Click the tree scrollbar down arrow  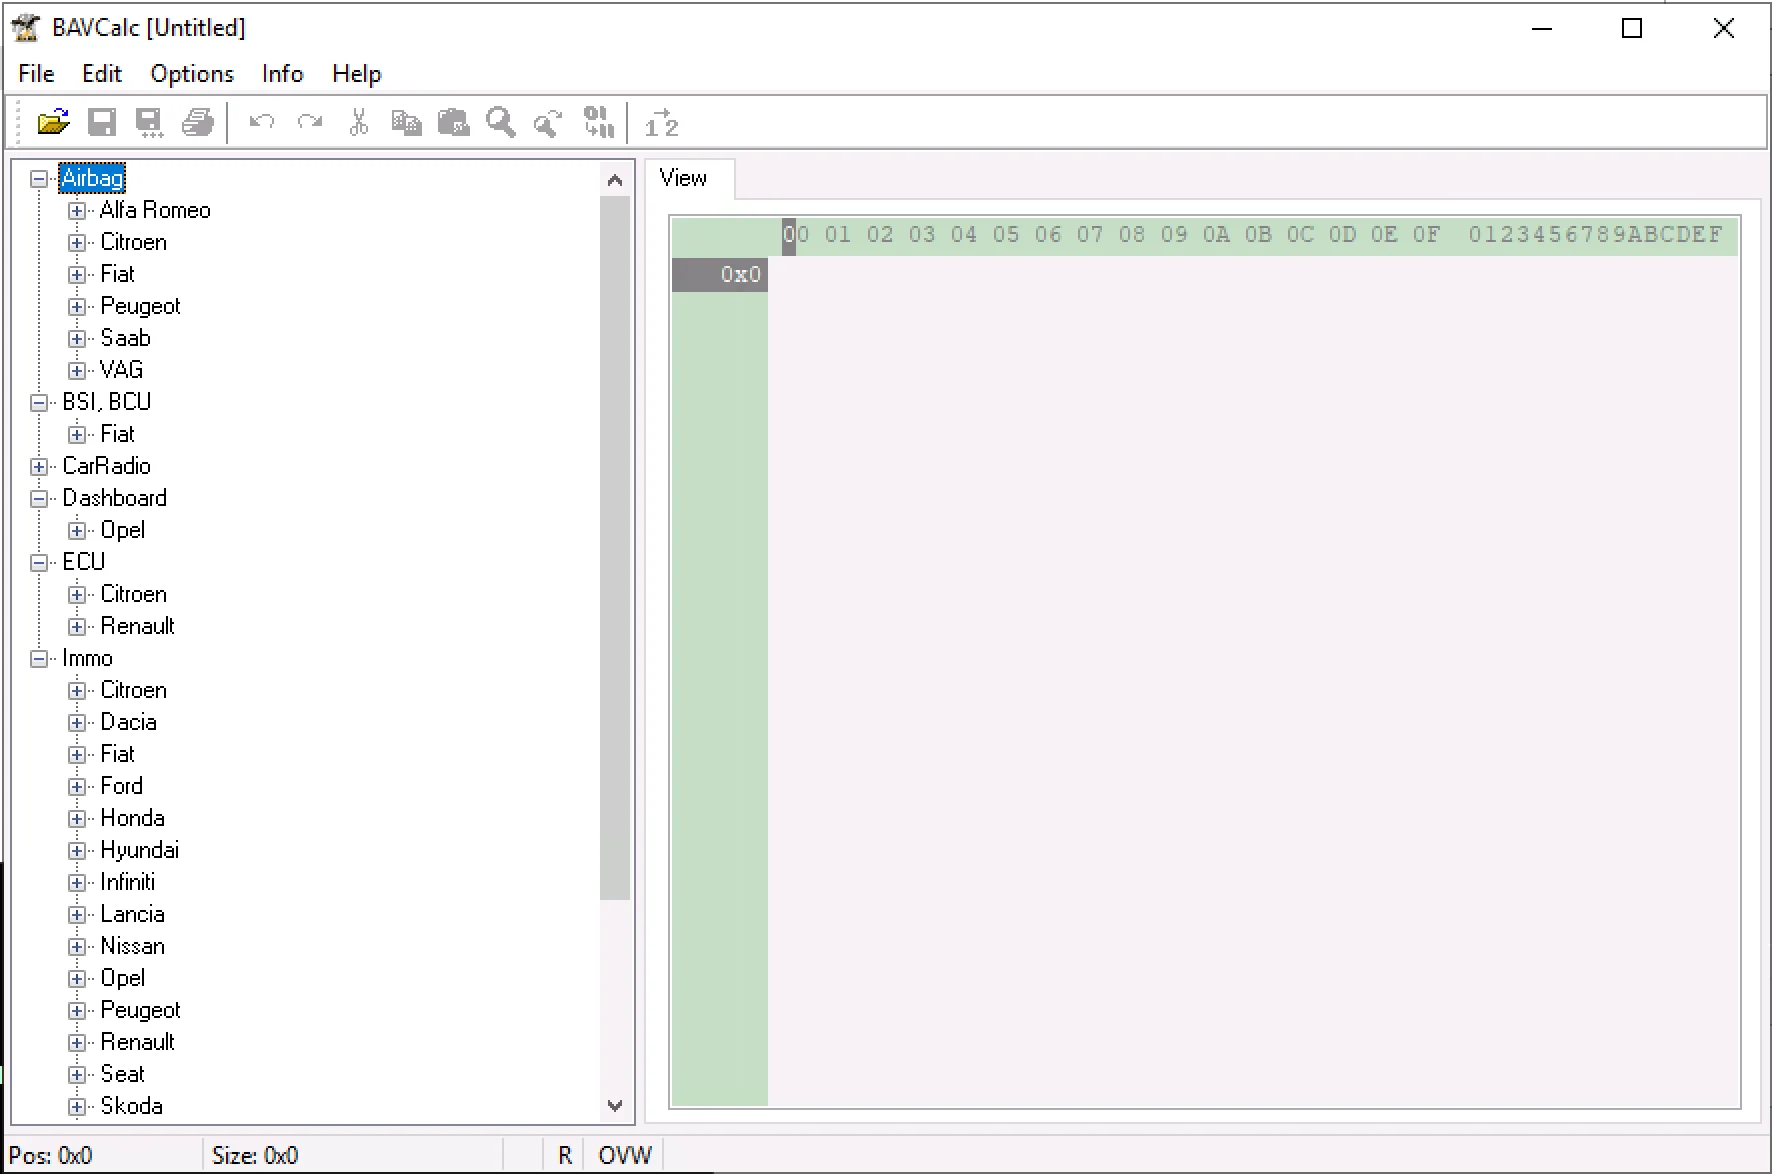pos(615,1106)
